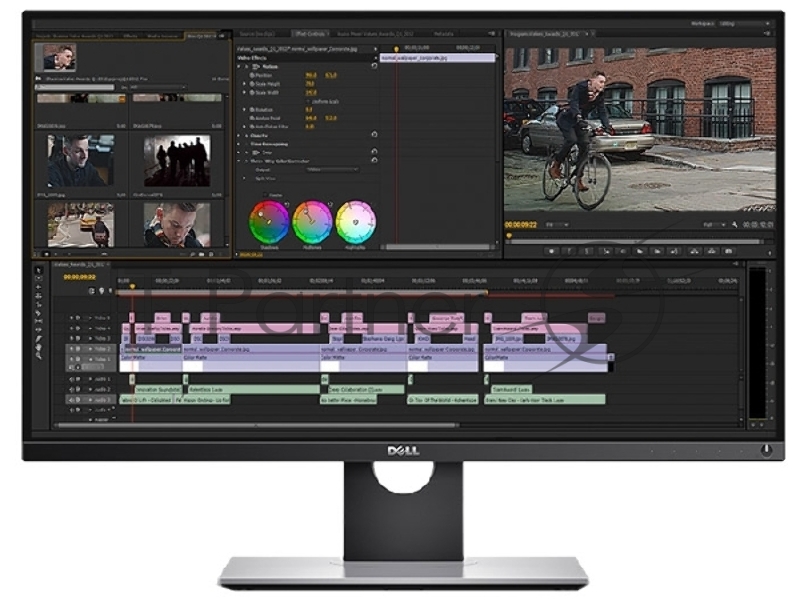Viewport: 800px width, 605px height.
Task: Reset the Motion effect with its reset icon
Action: [374, 66]
